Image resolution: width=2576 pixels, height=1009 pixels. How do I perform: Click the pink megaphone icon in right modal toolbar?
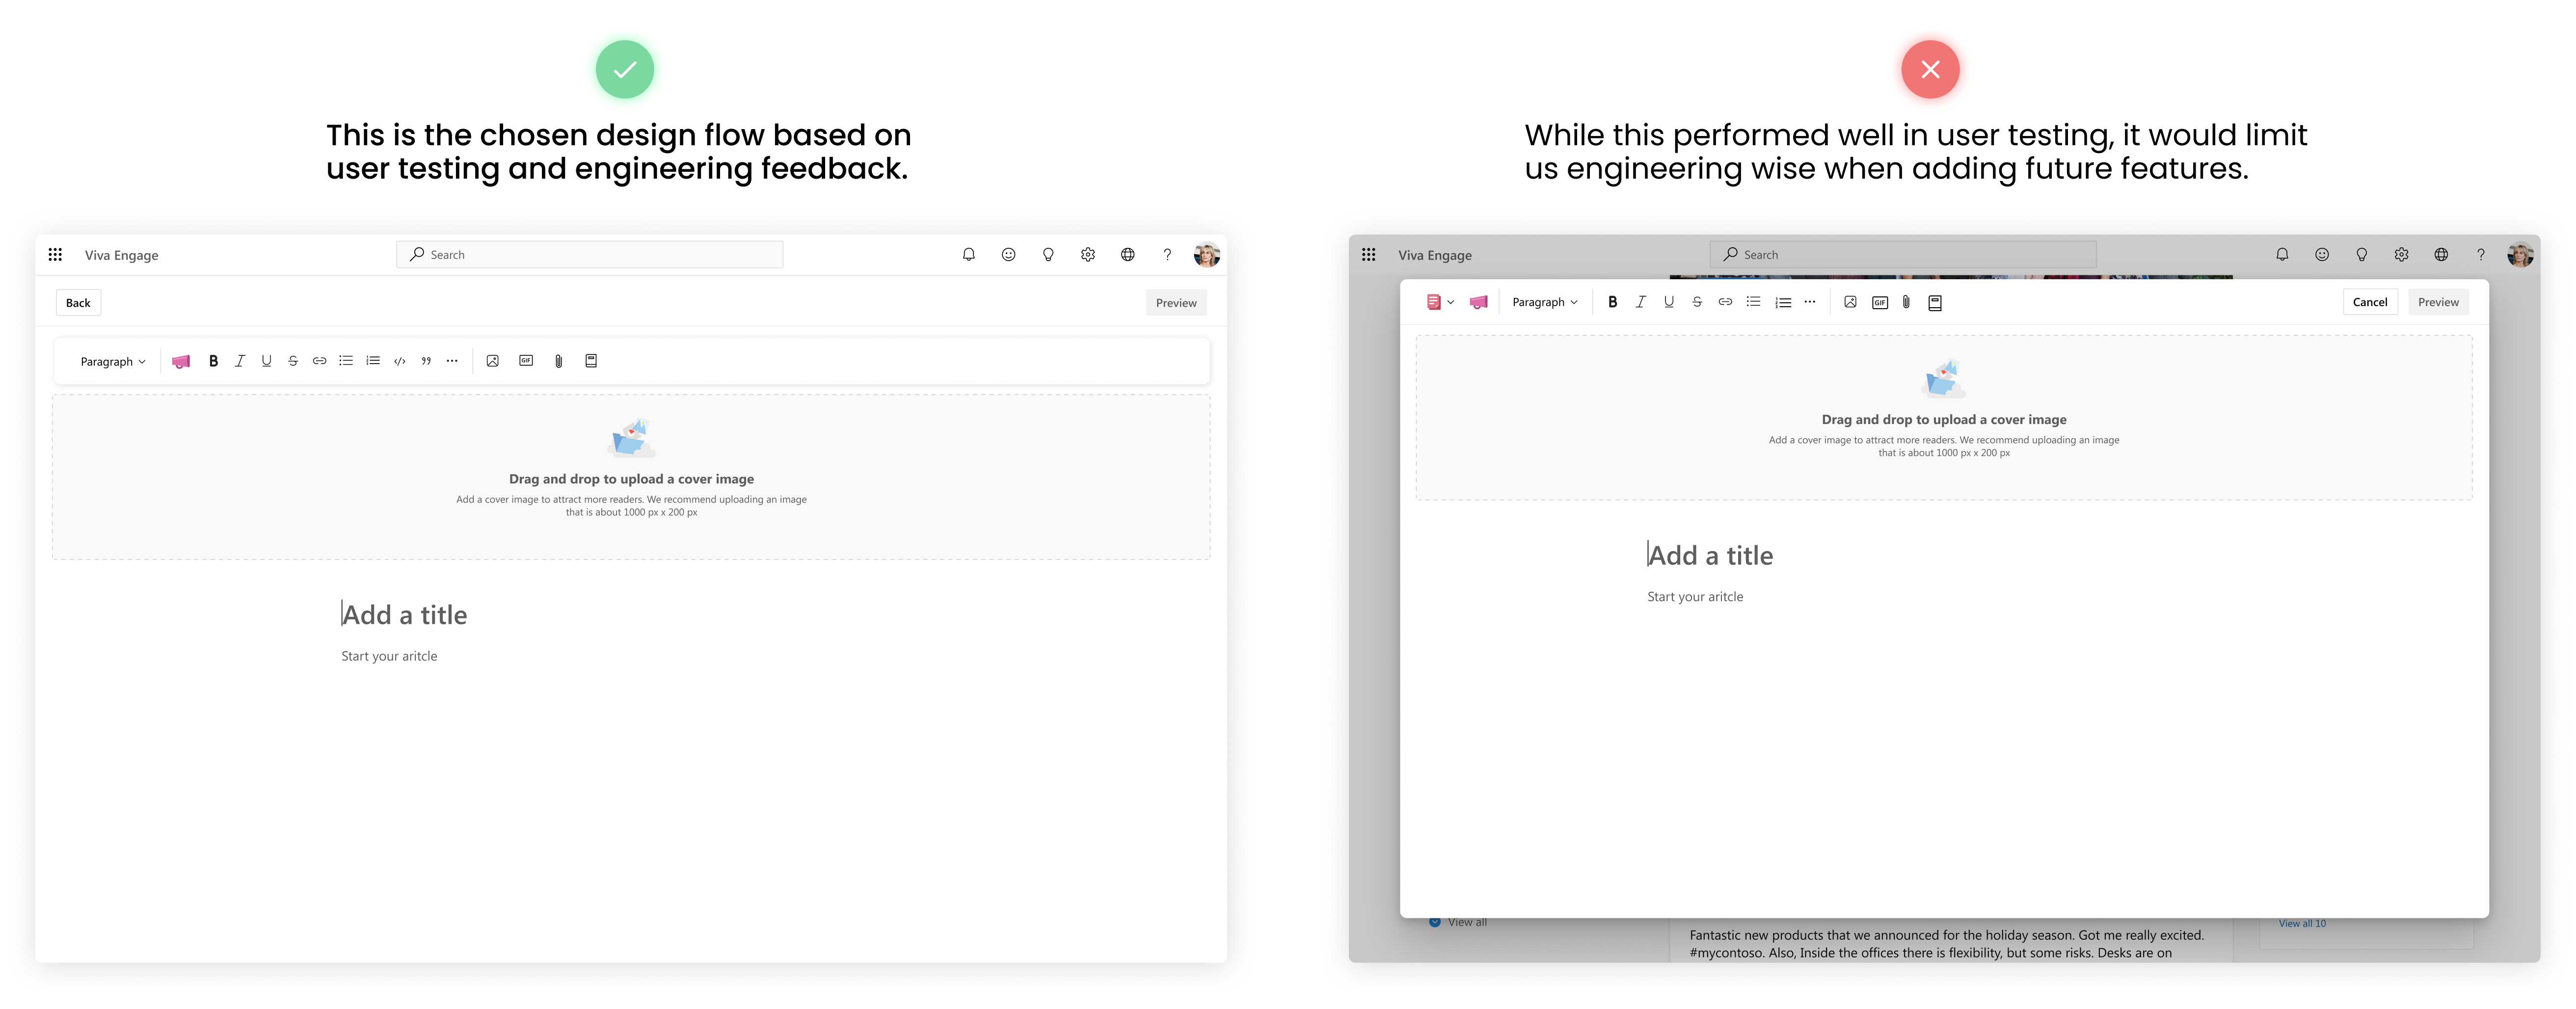[1478, 302]
